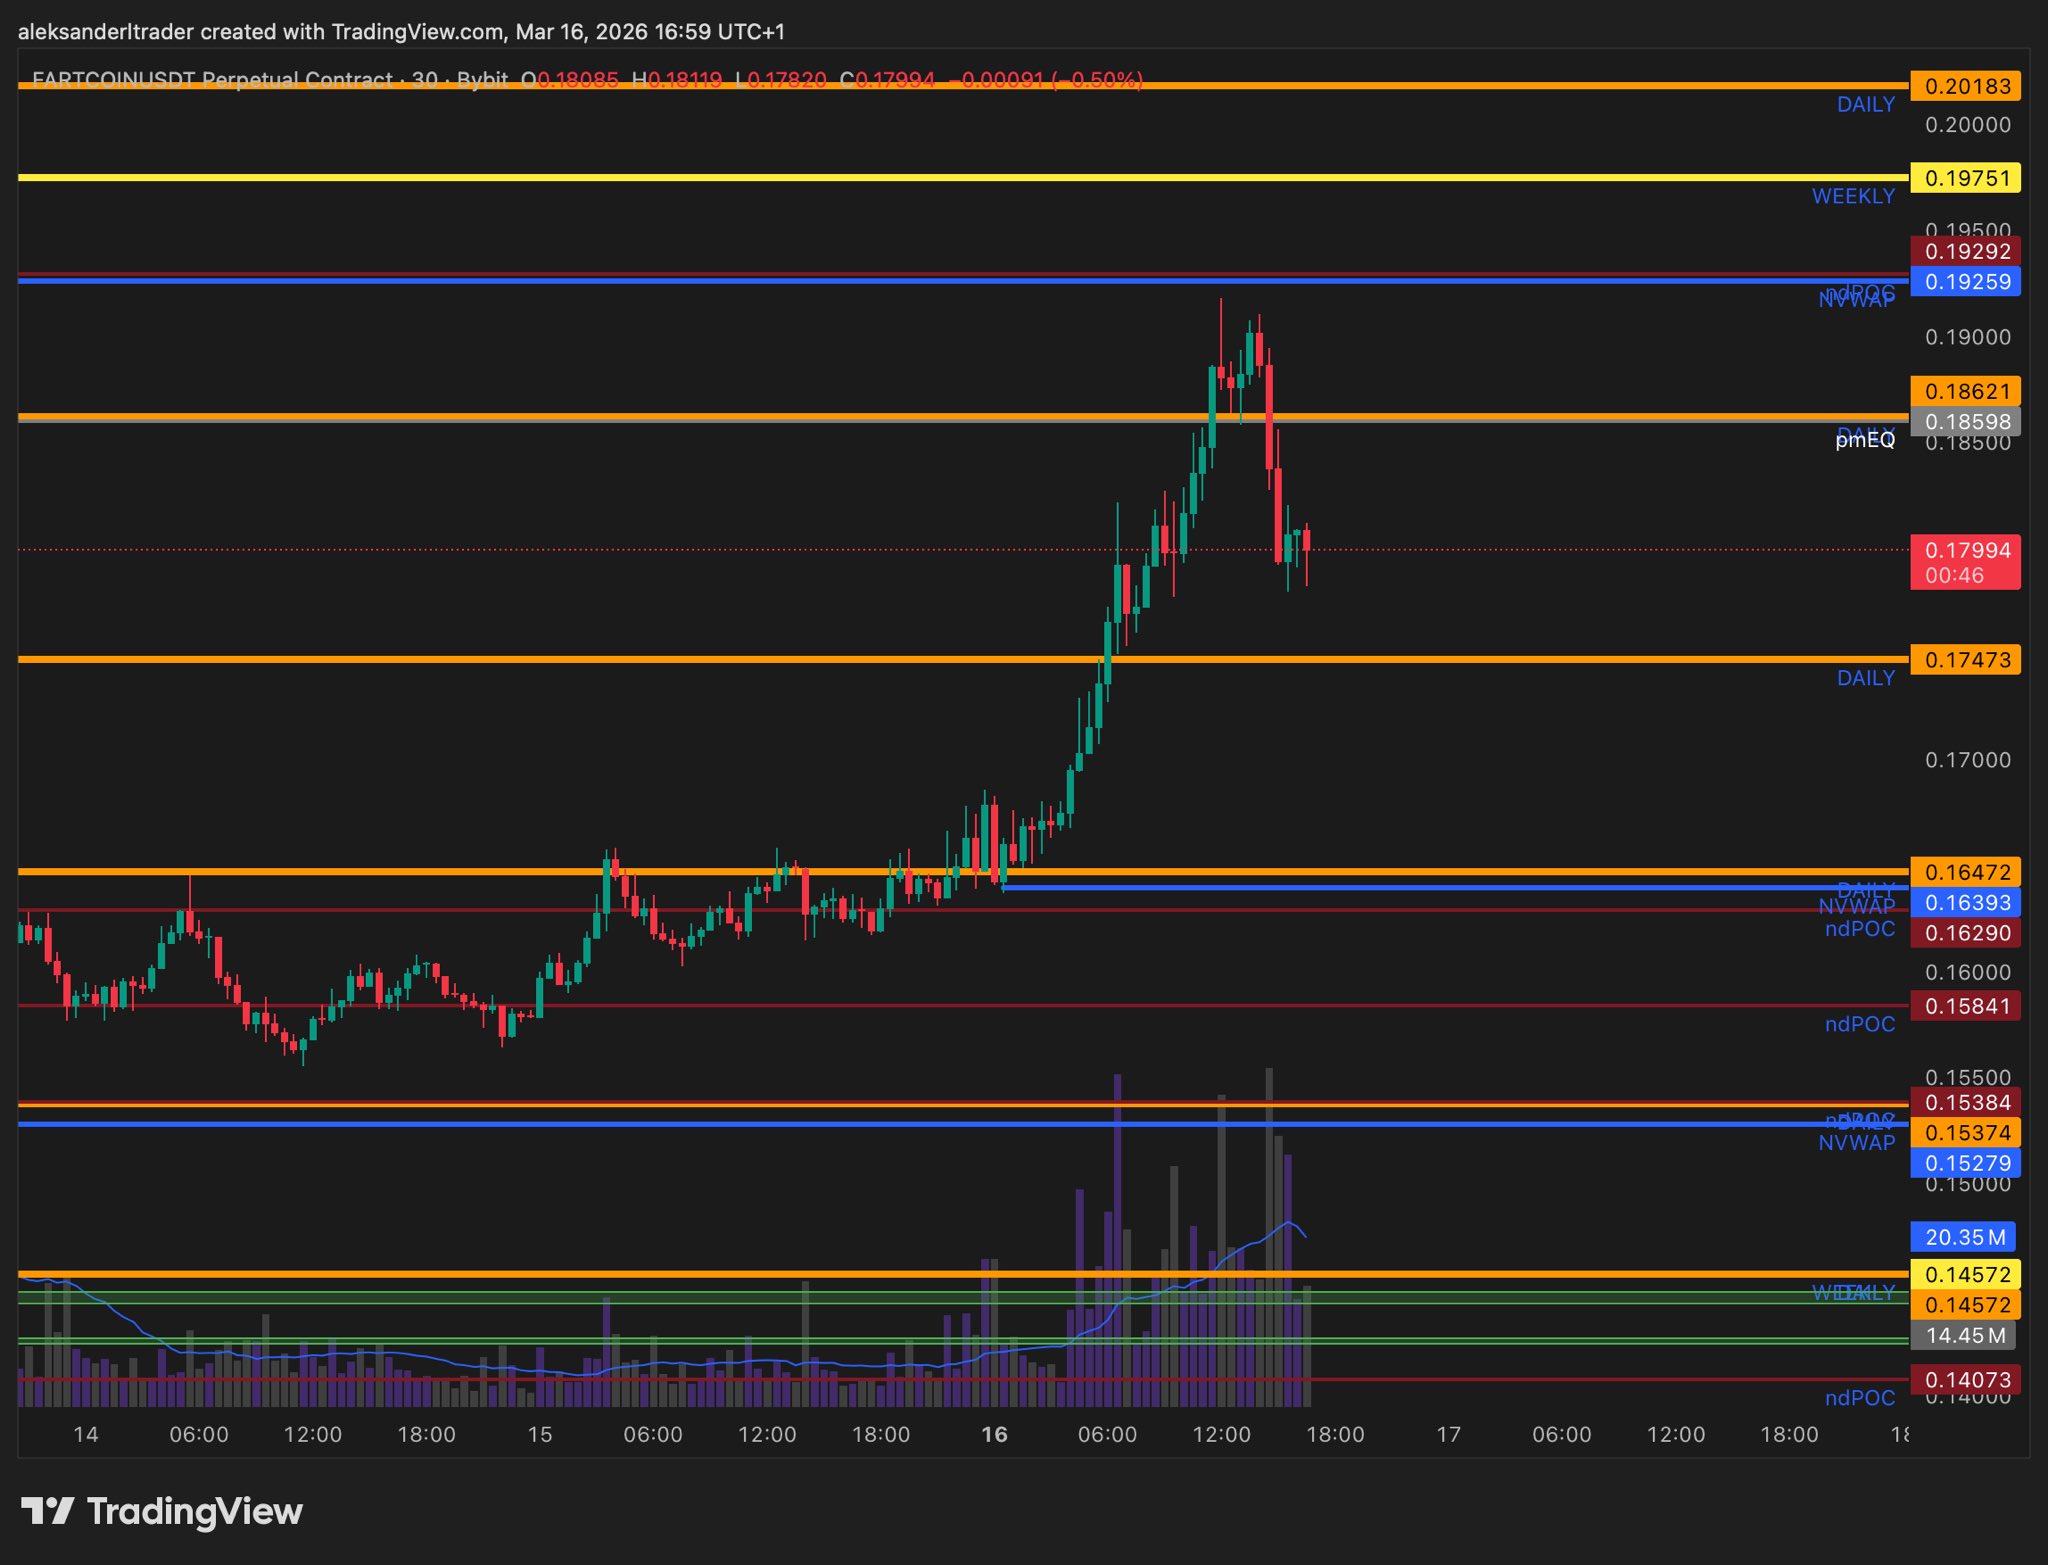Click the TradingView logo icon

point(47,1510)
